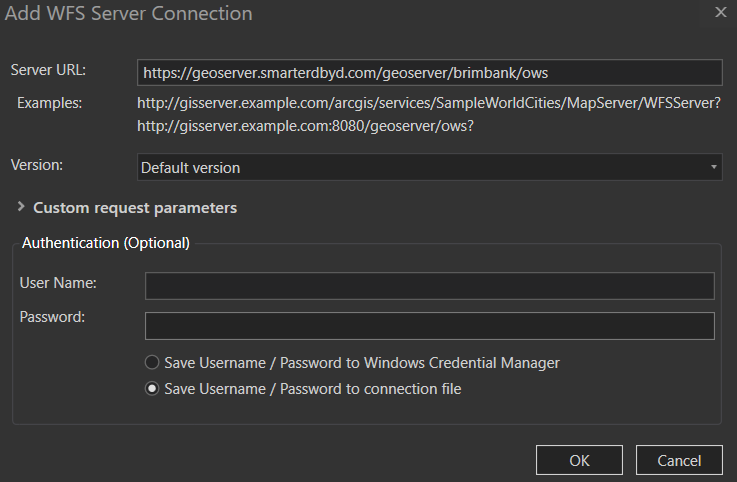Click the Version dropdown arrow
Image resolution: width=737 pixels, height=482 pixels.
point(713,168)
